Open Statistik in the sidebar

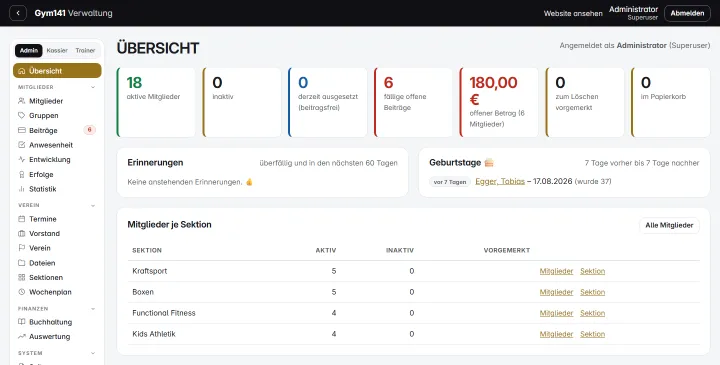(x=57, y=189)
